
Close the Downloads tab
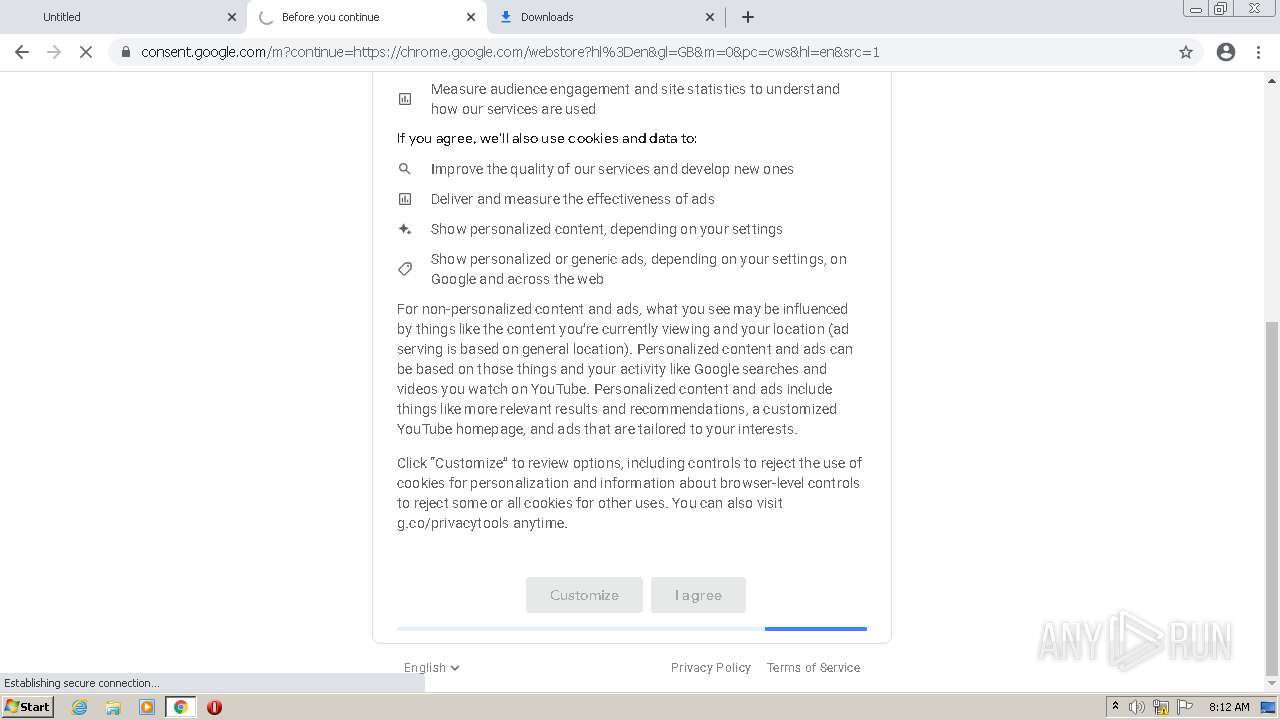[x=710, y=17]
